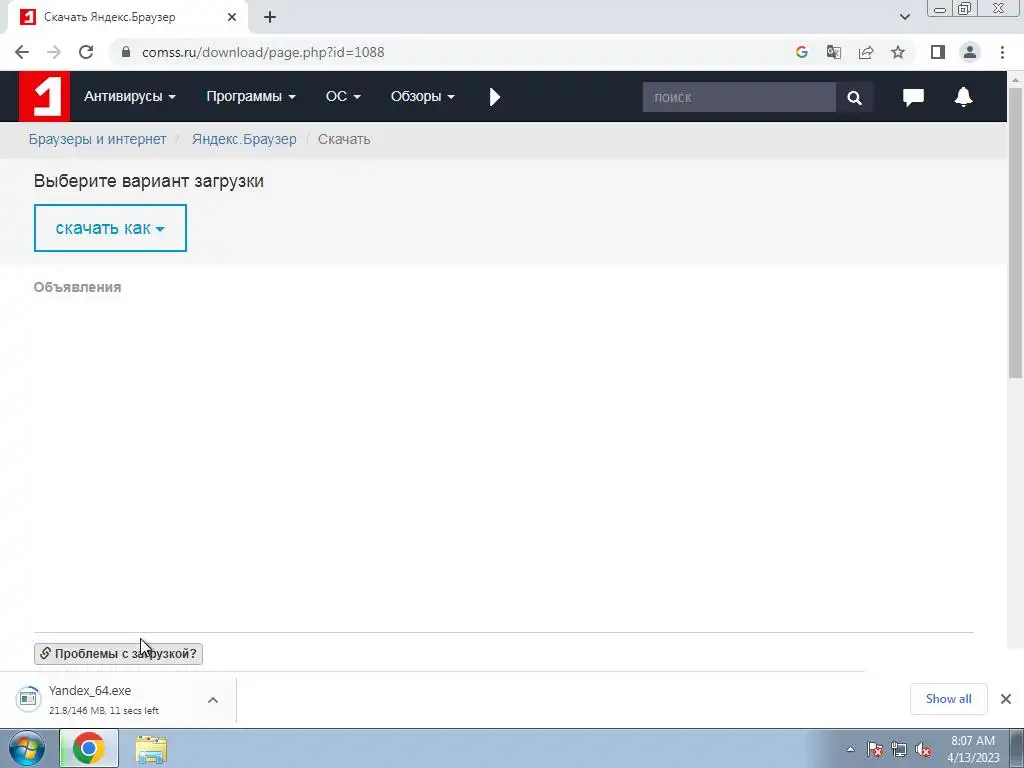This screenshot has width=1024, height=768.
Task: Reload the current page
Action: pos(86,52)
